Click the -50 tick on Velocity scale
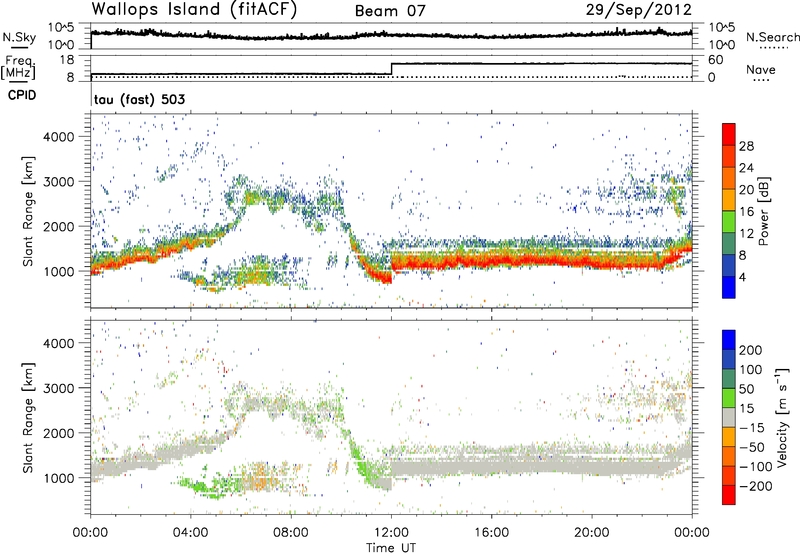 click(x=752, y=447)
